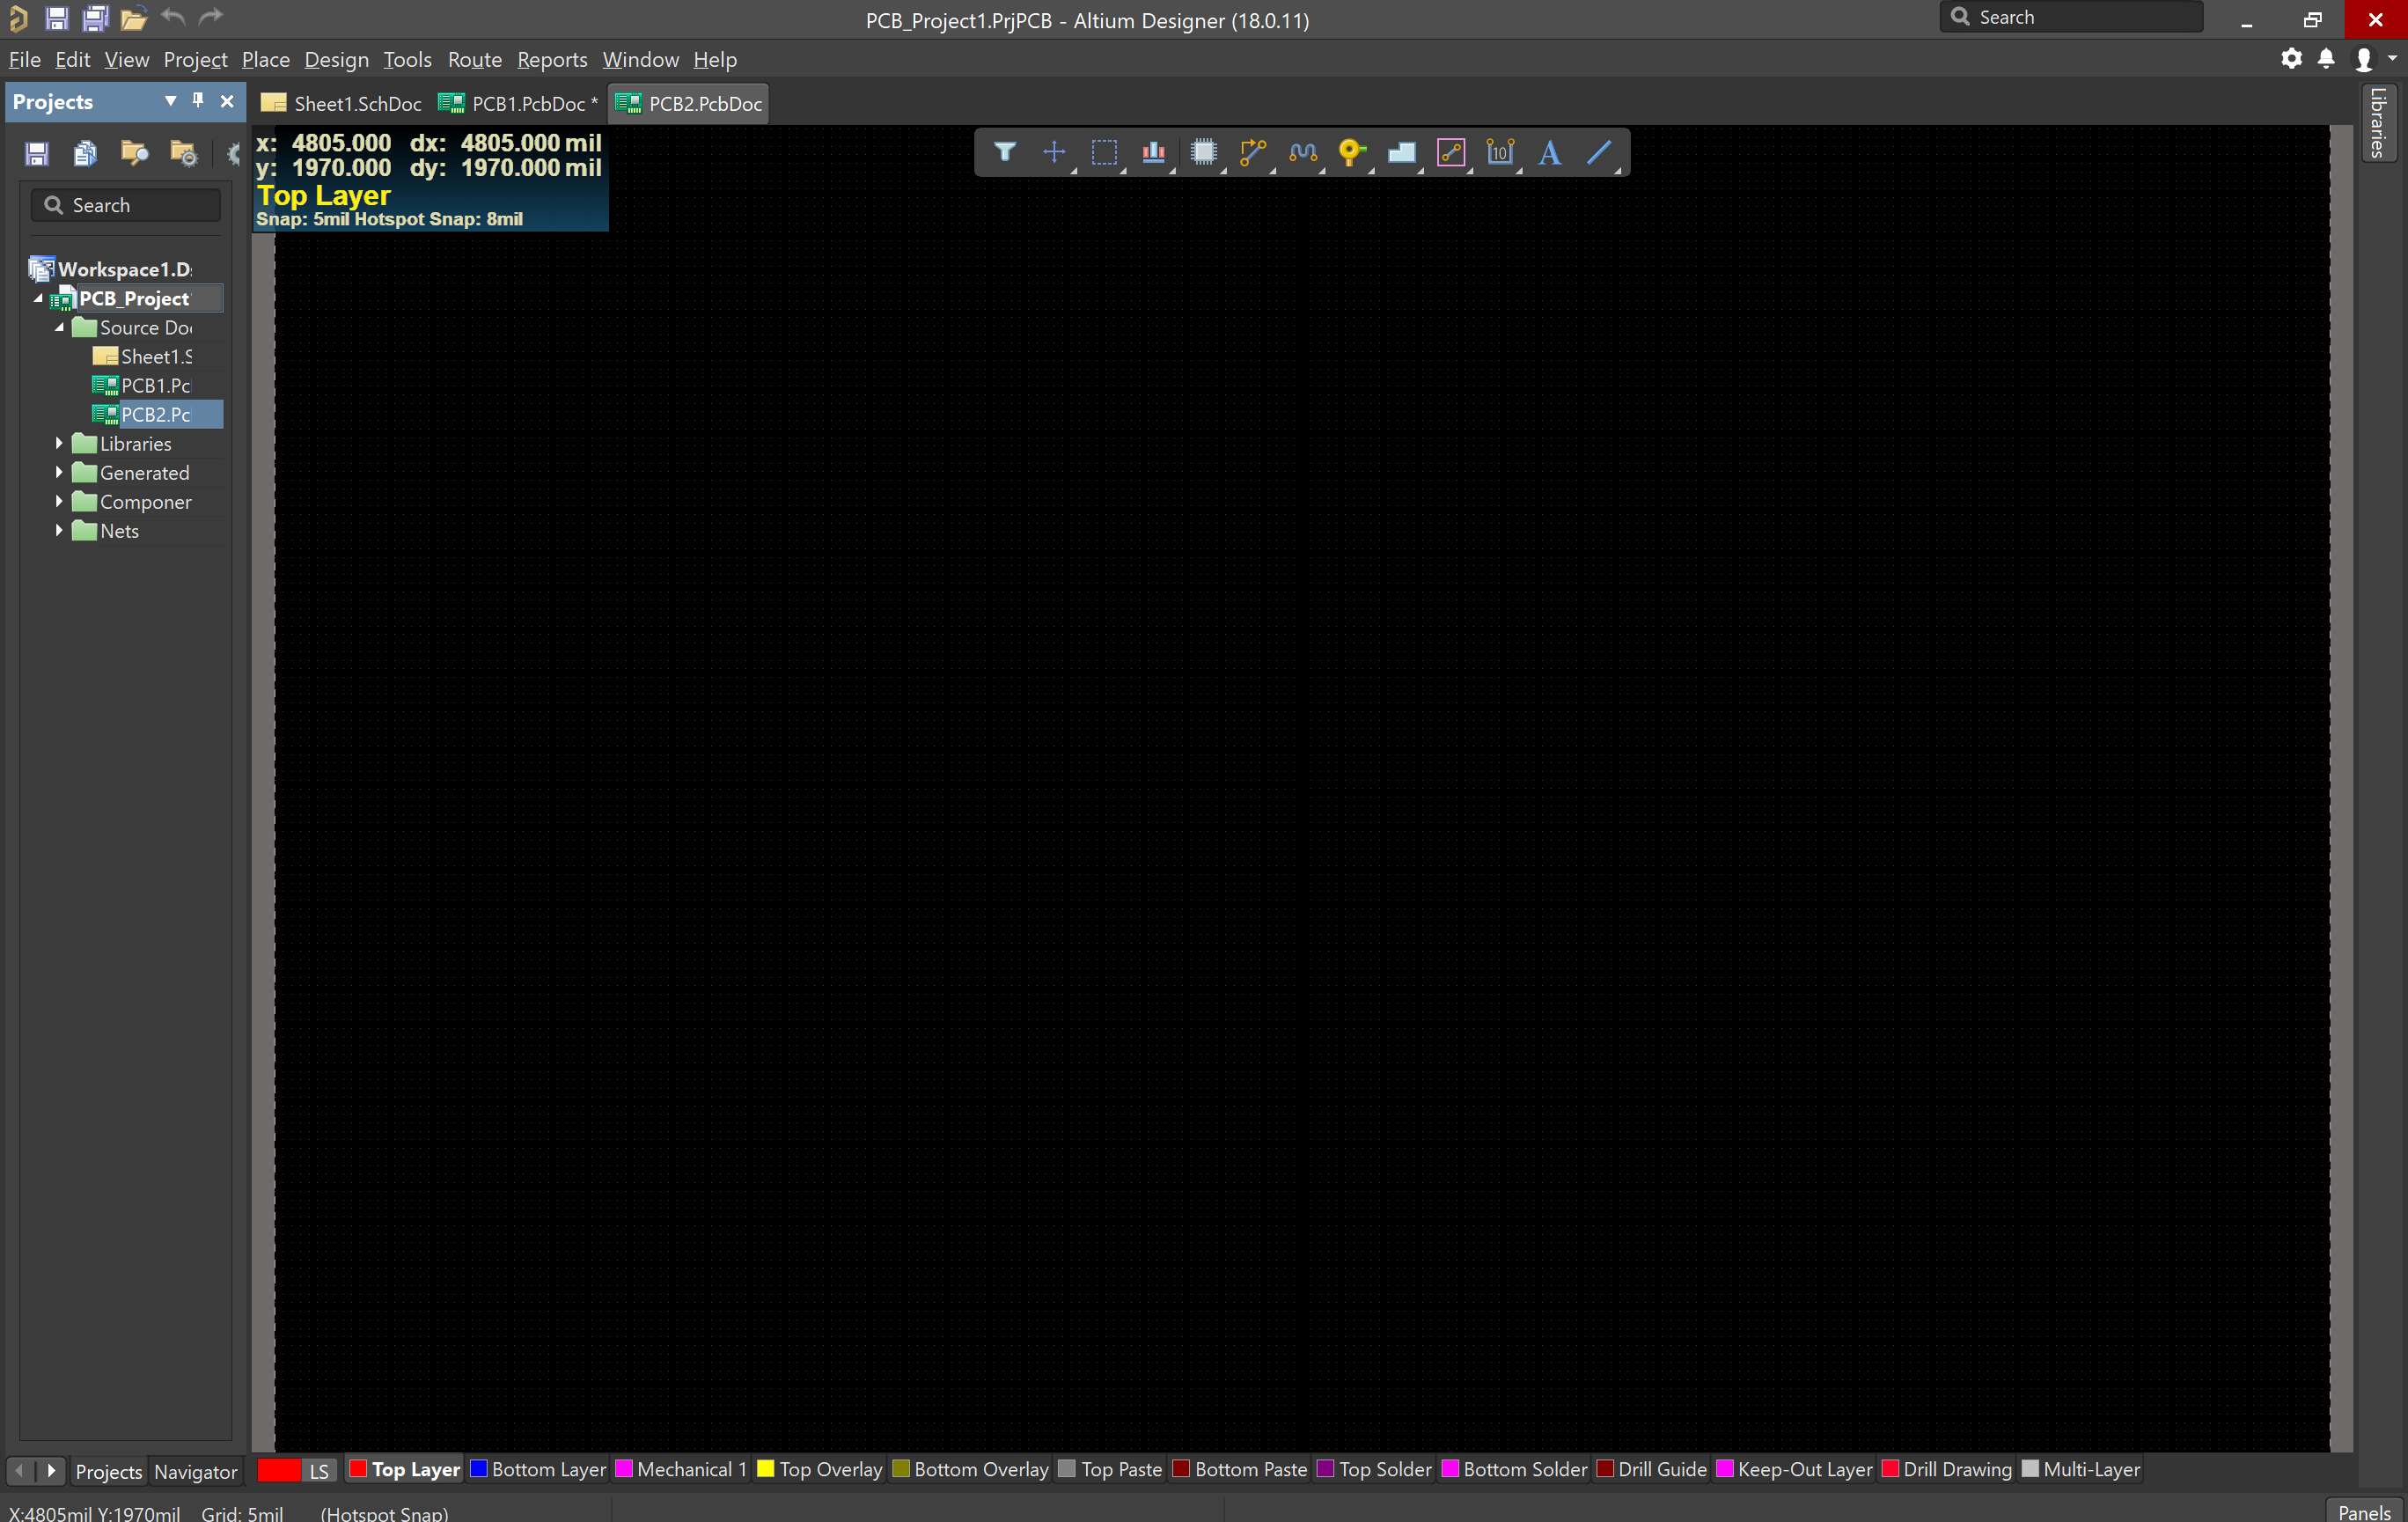Click the current layer red color swatch

pos(279,1470)
